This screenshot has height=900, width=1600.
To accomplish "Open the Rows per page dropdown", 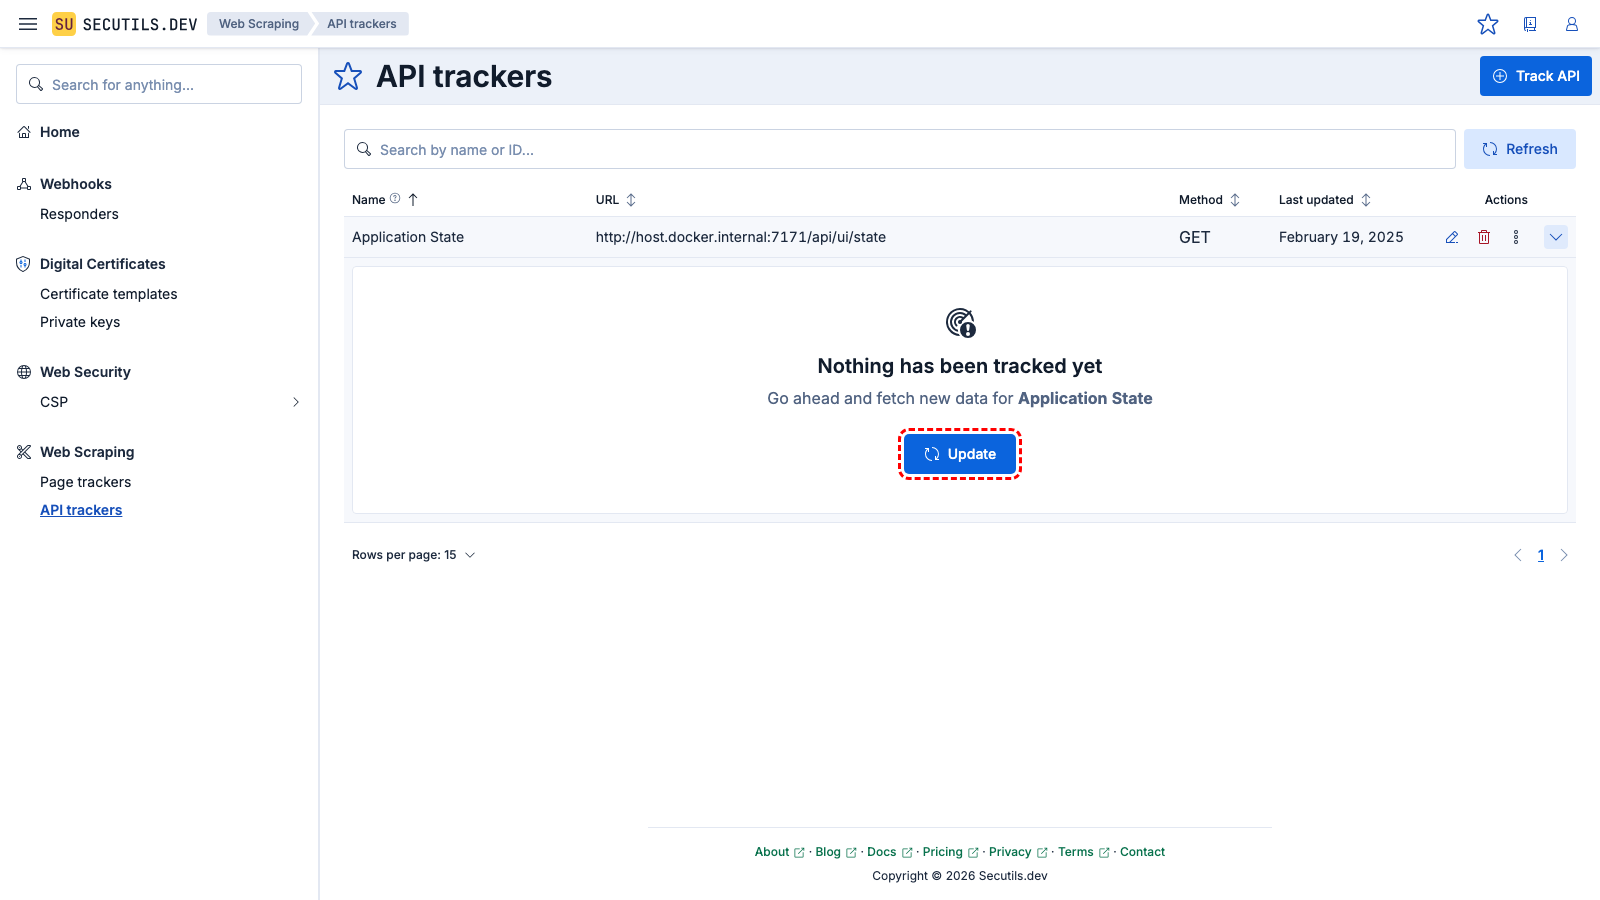I will click(x=413, y=555).
